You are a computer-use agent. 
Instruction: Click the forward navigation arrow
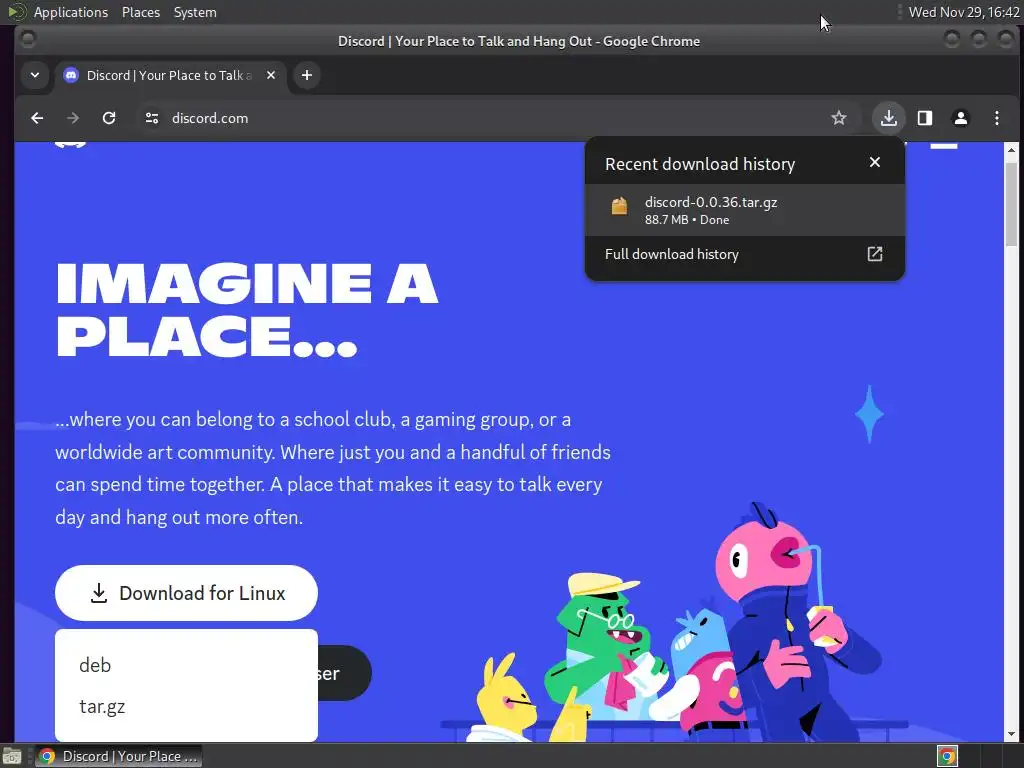73,118
